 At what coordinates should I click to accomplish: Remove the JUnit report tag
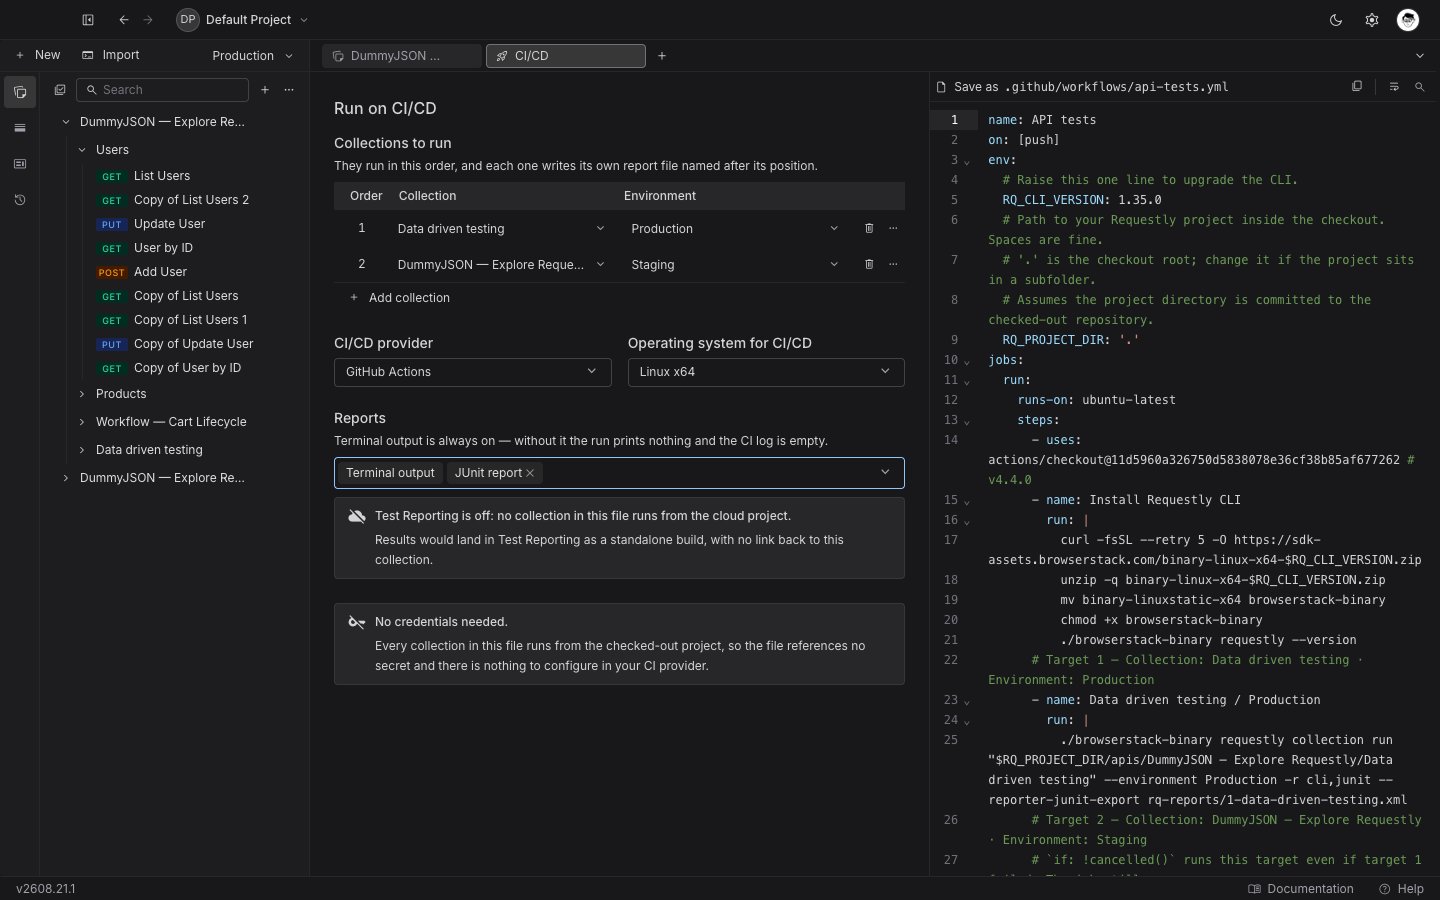coord(530,473)
